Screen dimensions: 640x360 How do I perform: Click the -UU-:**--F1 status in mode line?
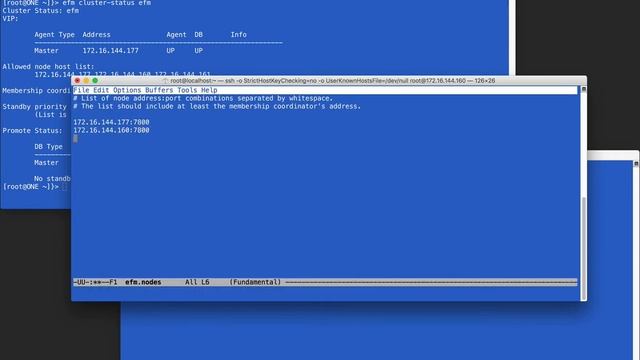[x=96, y=282]
